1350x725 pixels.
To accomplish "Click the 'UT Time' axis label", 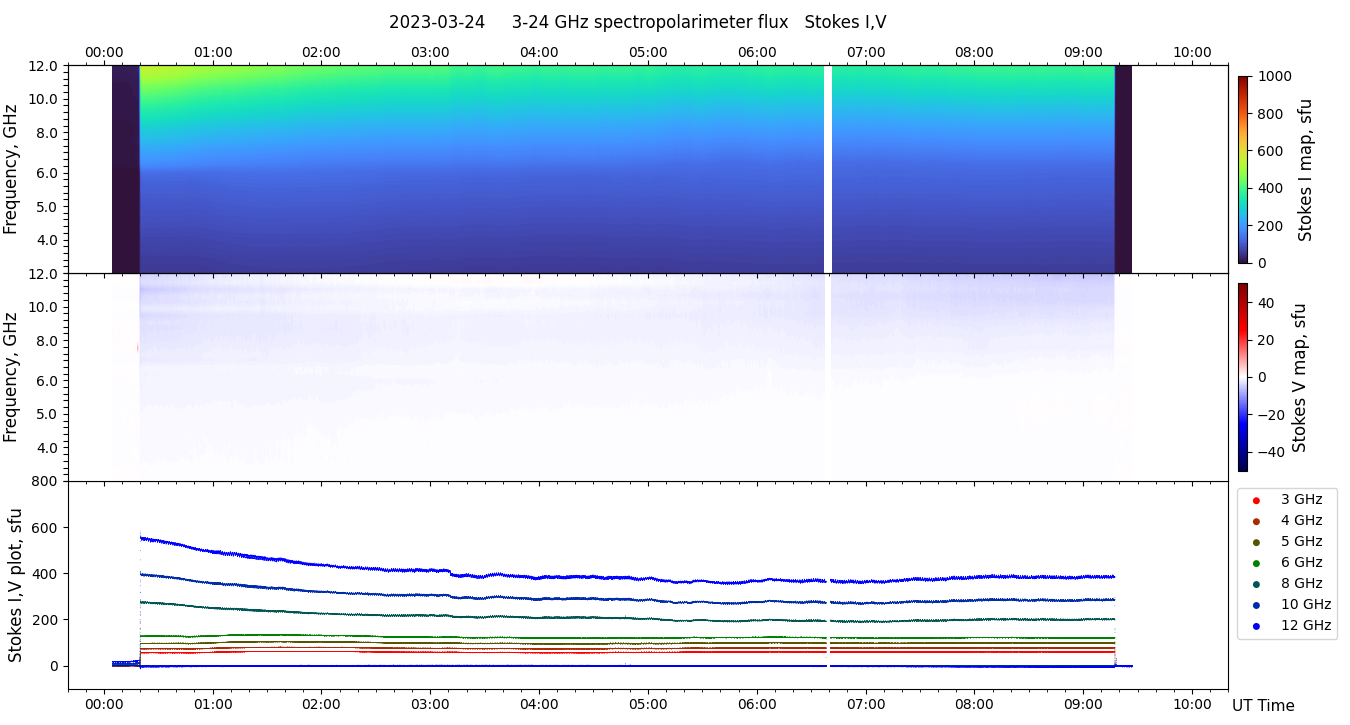I will click(1263, 706).
